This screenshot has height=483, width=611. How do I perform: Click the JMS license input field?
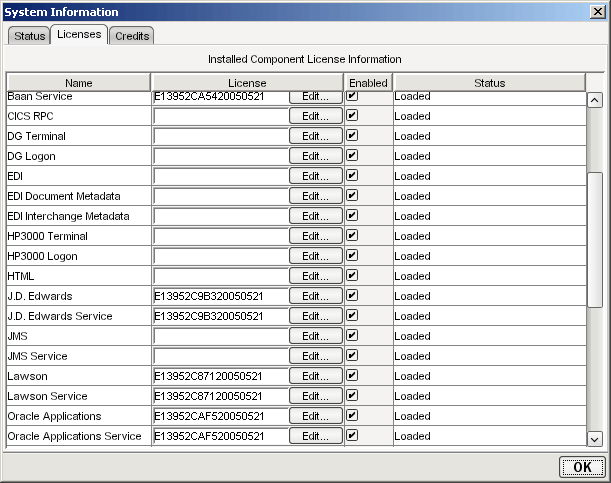pyautogui.click(x=221, y=336)
